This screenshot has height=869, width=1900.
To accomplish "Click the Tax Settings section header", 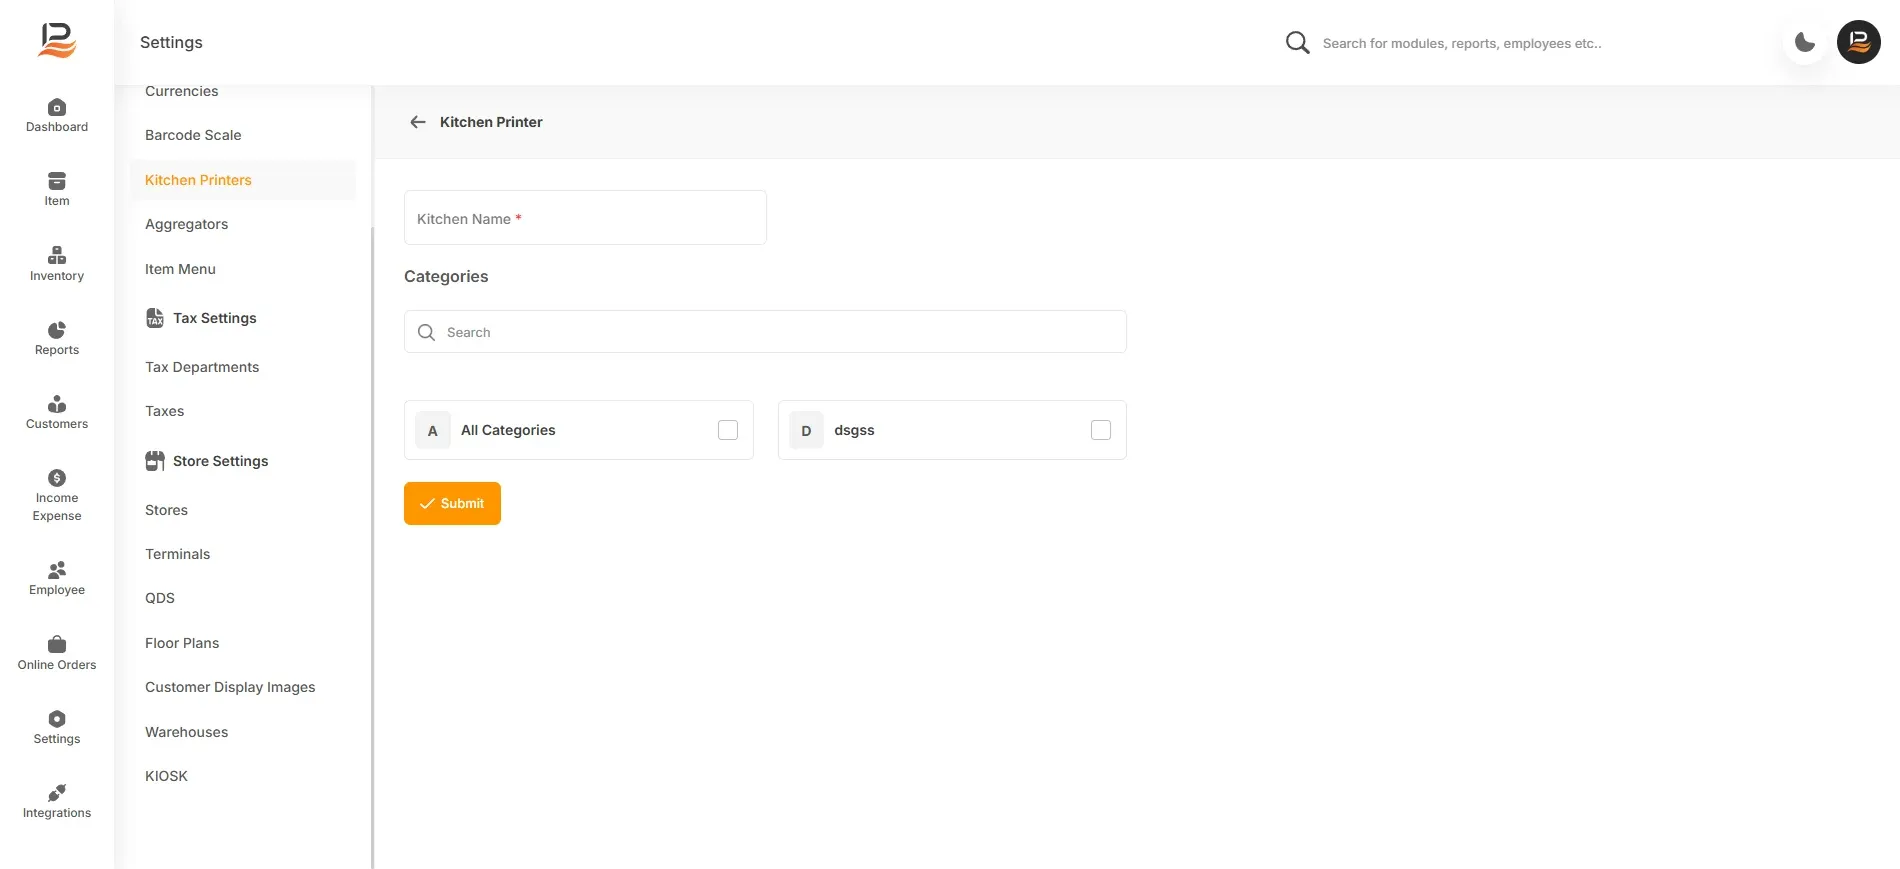I will coord(215,318).
